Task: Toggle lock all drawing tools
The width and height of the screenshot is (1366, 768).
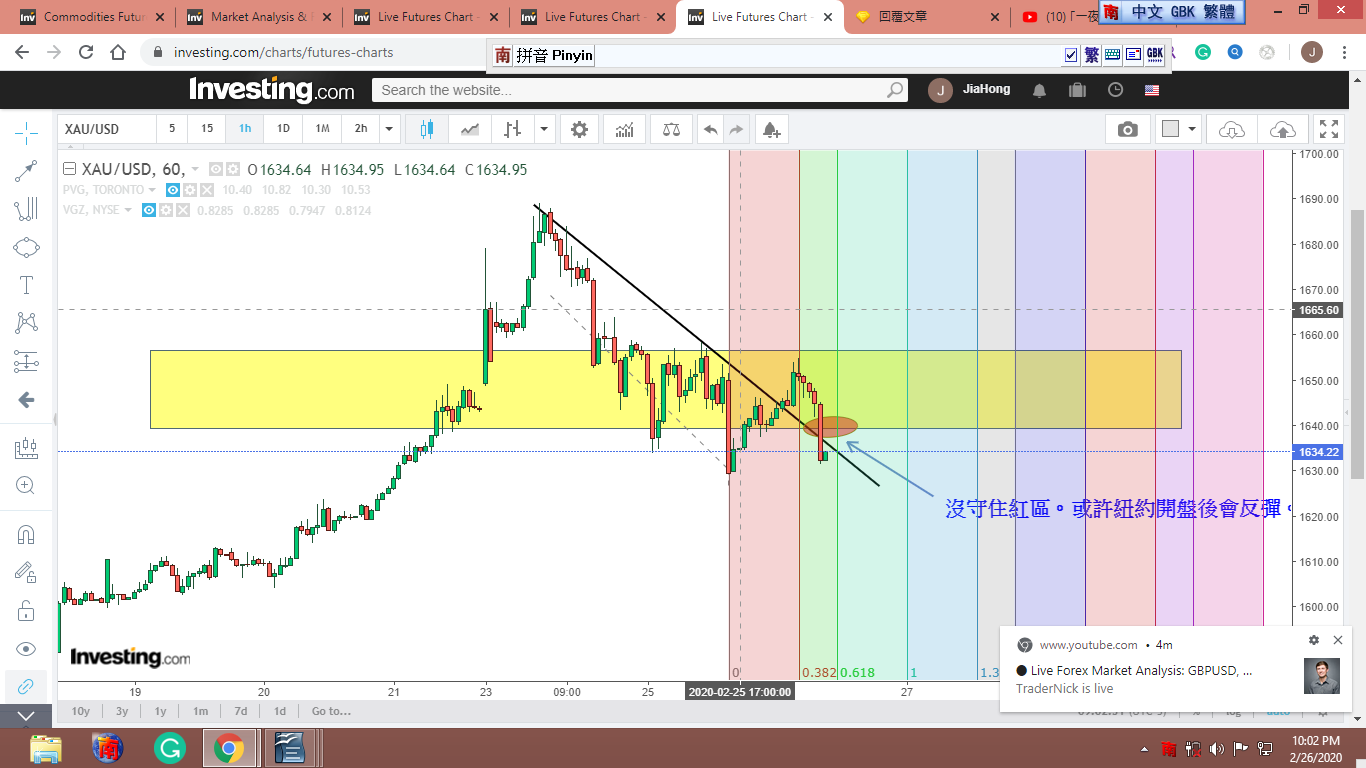Action: [x=26, y=610]
